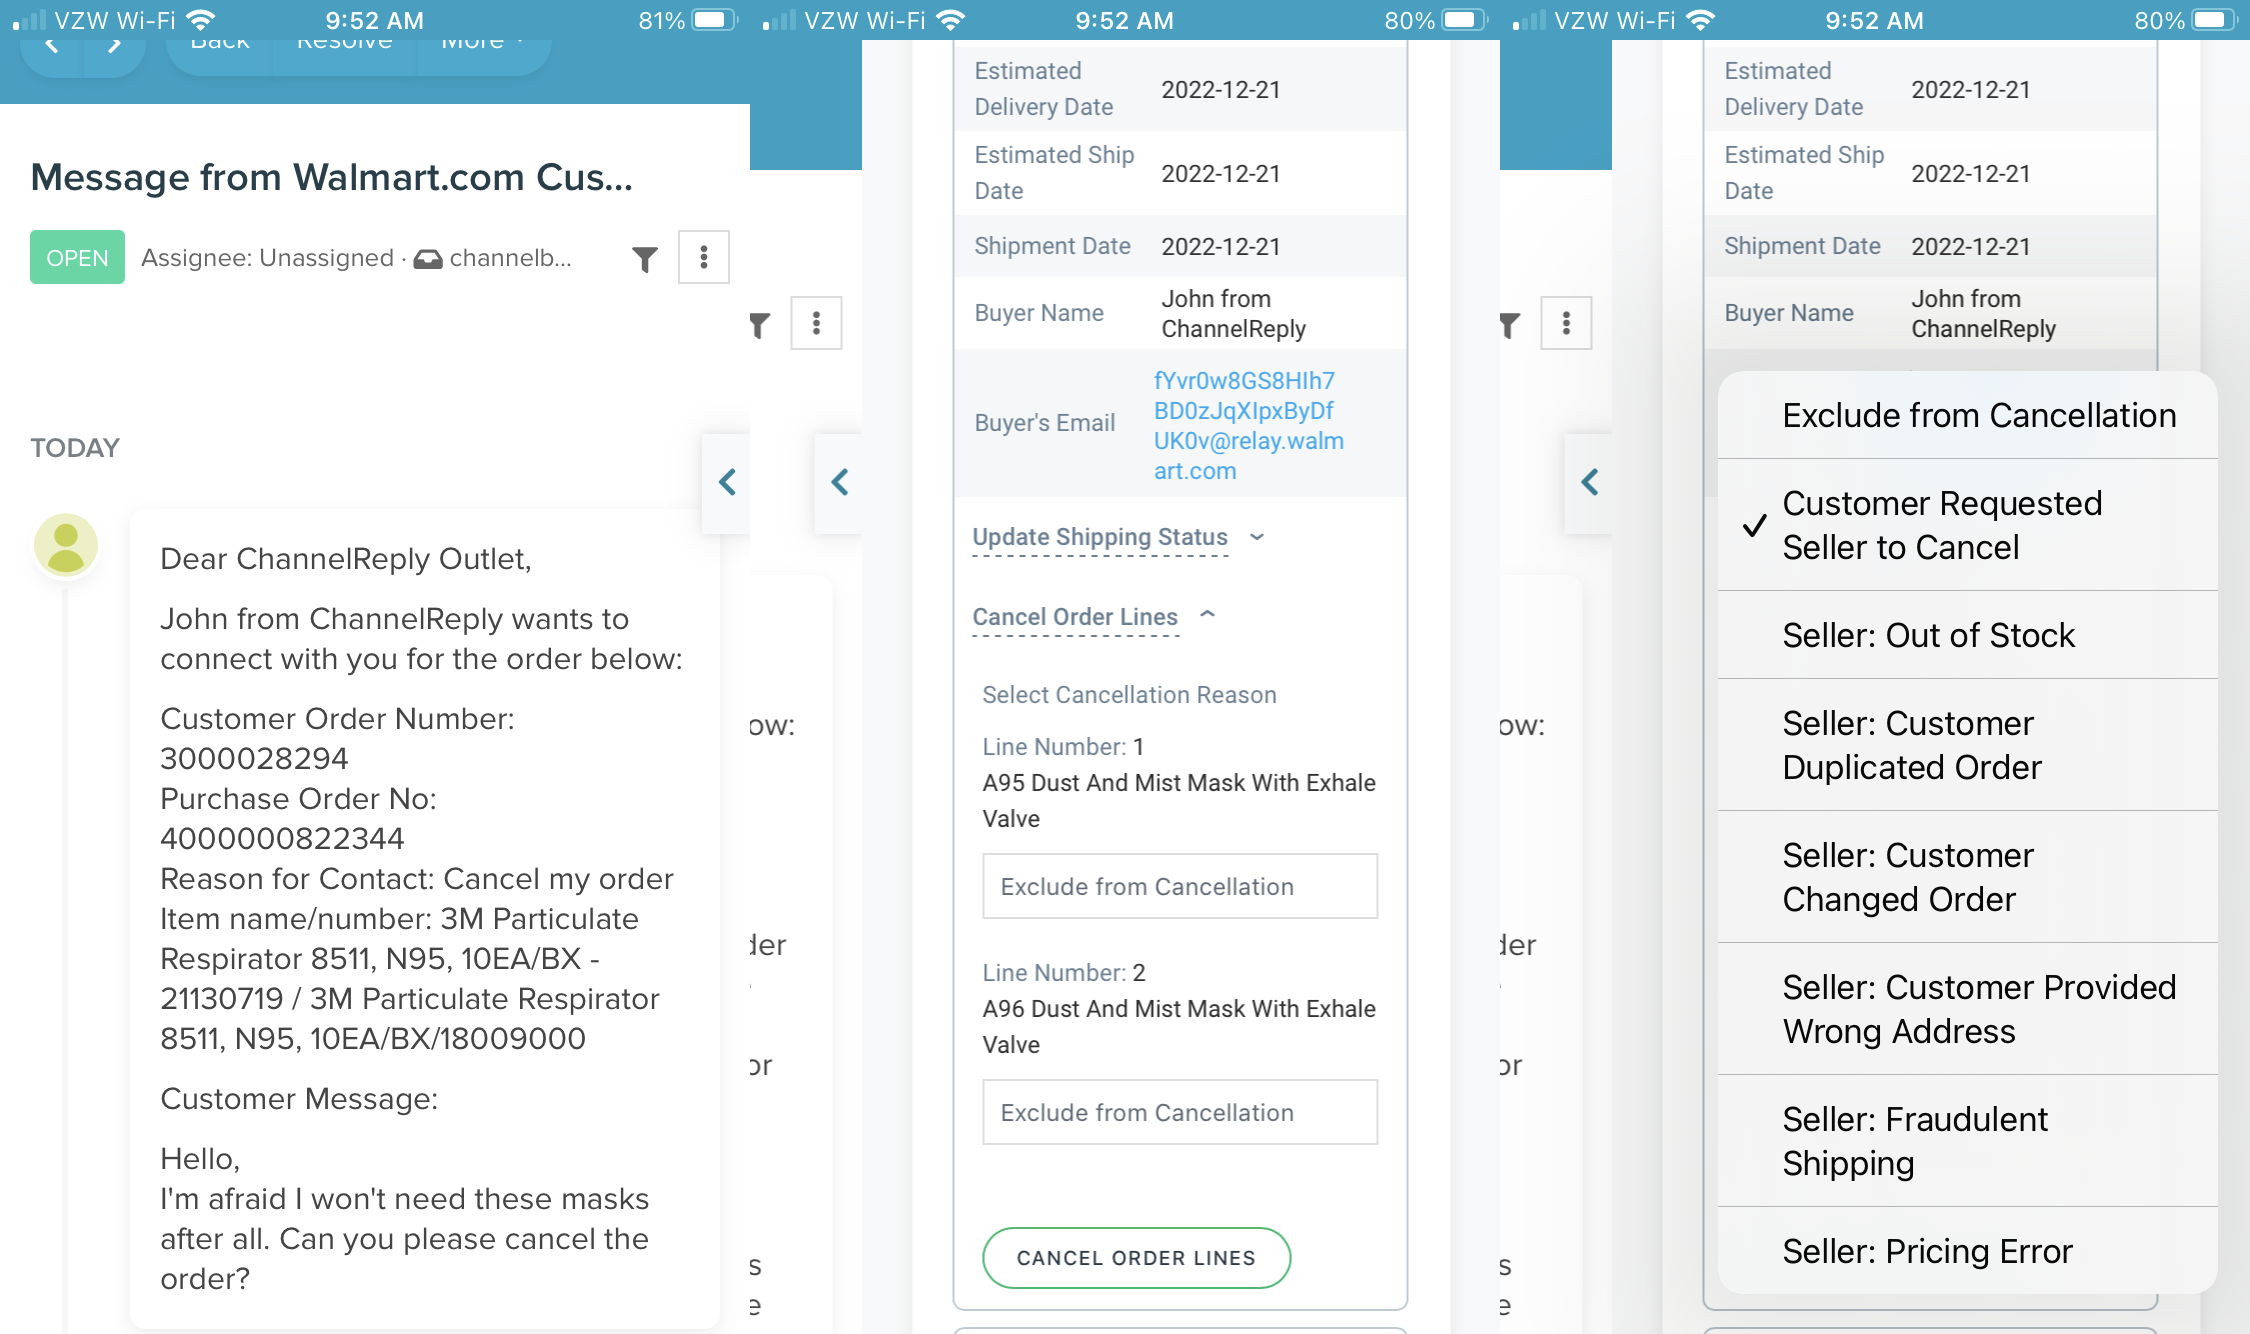
Task: Select Customer Requested Seller to Cancel option
Action: [x=1941, y=525]
